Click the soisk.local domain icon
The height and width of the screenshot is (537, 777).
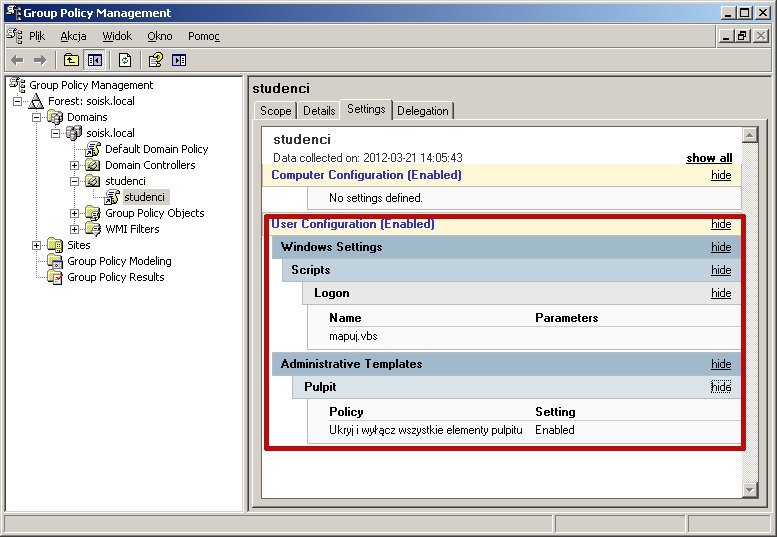pyautogui.click(x=74, y=133)
